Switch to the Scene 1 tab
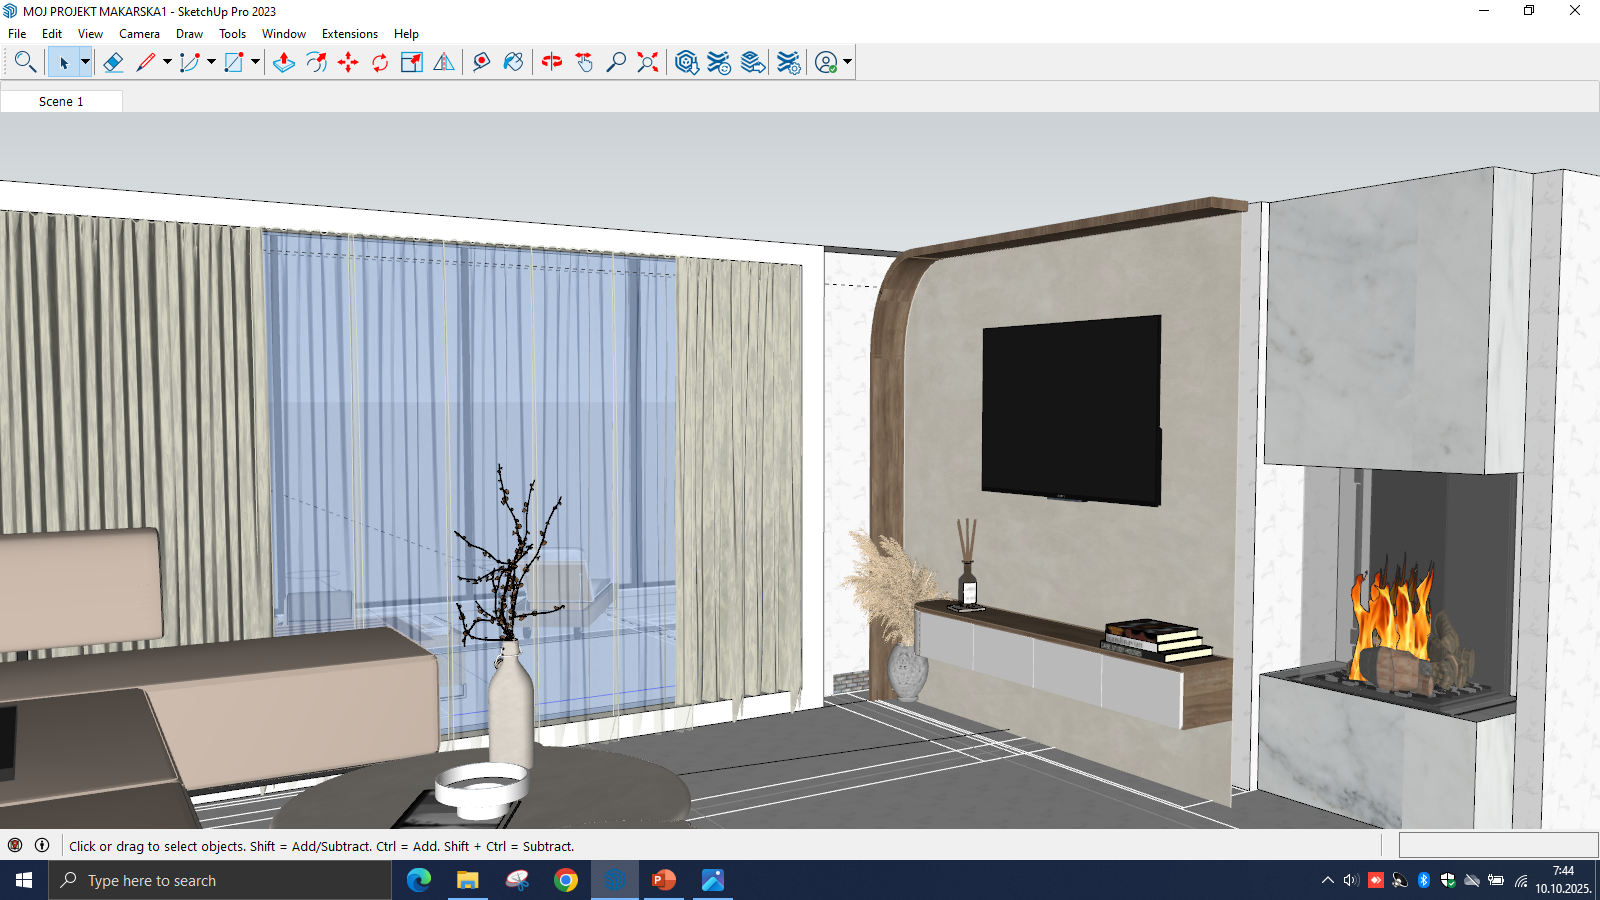The width and height of the screenshot is (1600, 900). pos(61,101)
